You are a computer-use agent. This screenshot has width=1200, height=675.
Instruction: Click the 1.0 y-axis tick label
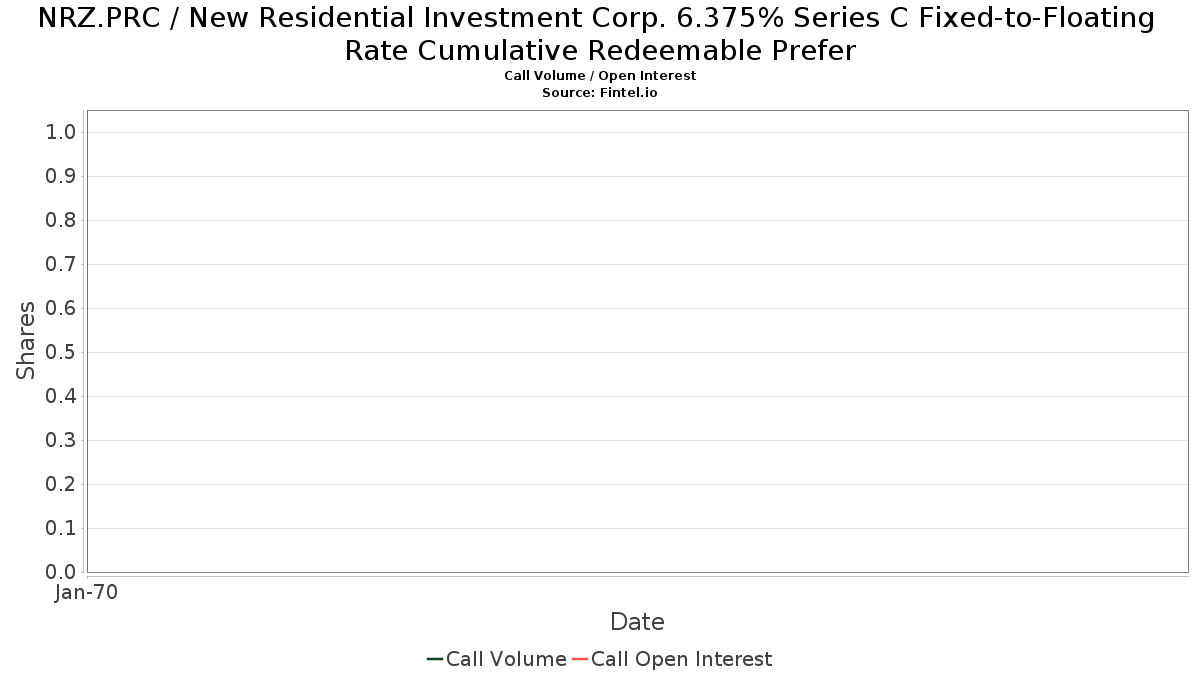point(61,133)
